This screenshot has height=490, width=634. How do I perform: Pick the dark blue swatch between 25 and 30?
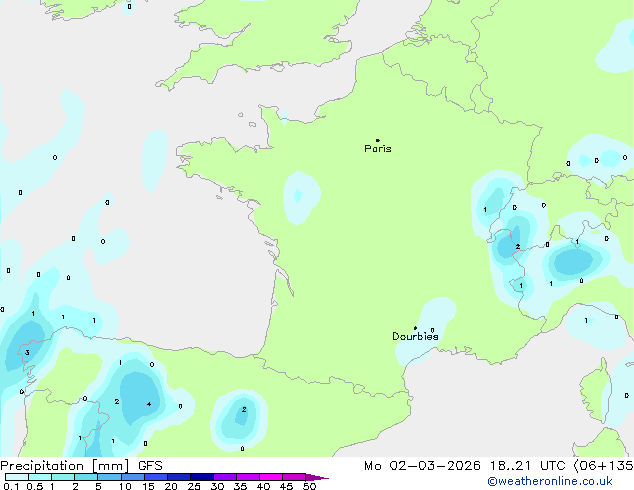(x=202, y=477)
